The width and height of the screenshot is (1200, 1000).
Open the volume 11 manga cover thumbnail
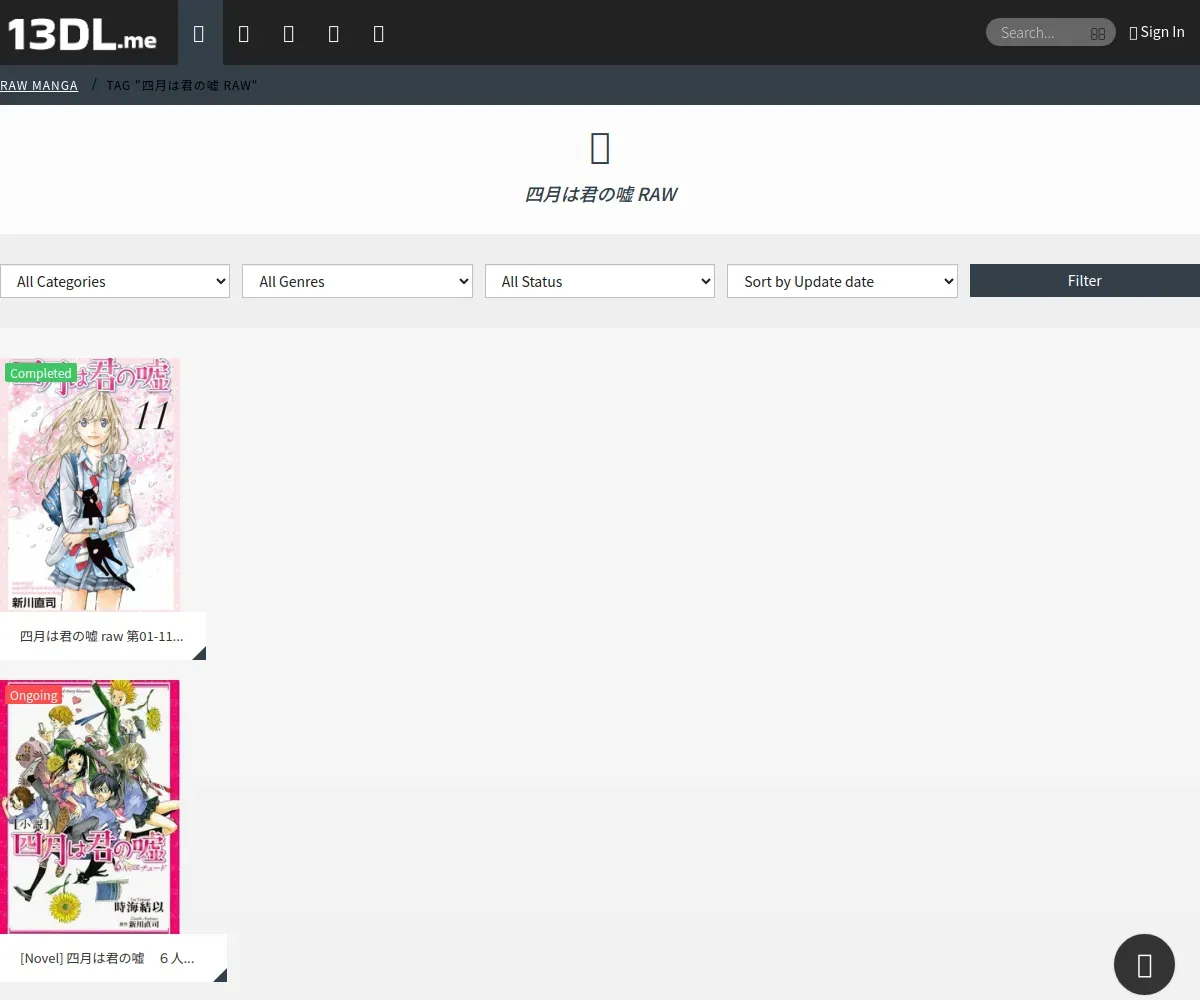[90, 485]
